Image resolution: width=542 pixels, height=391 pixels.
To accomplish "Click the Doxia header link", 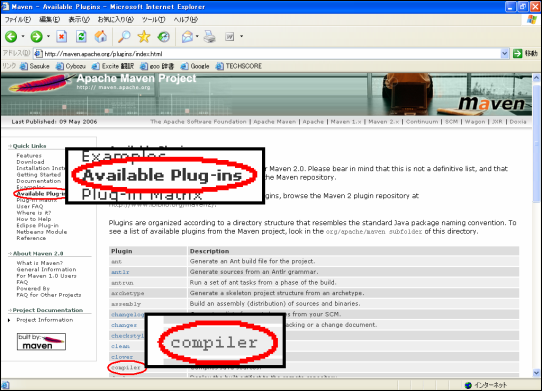I will (x=518, y=122).
